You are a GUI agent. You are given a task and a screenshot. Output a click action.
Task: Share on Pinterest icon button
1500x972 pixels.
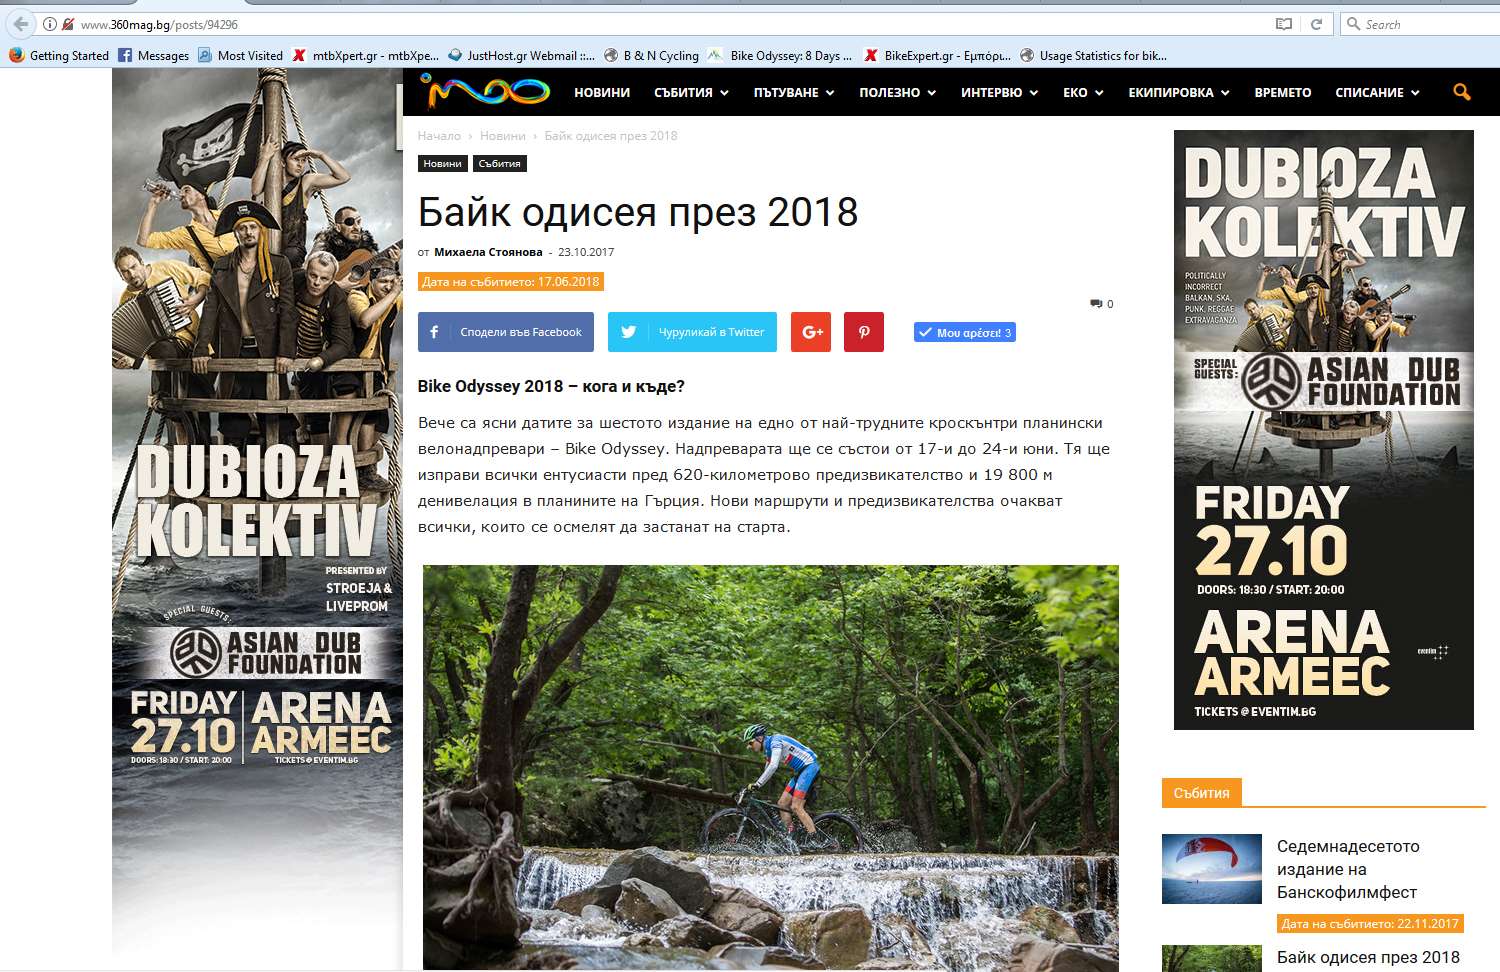[864, 332]
